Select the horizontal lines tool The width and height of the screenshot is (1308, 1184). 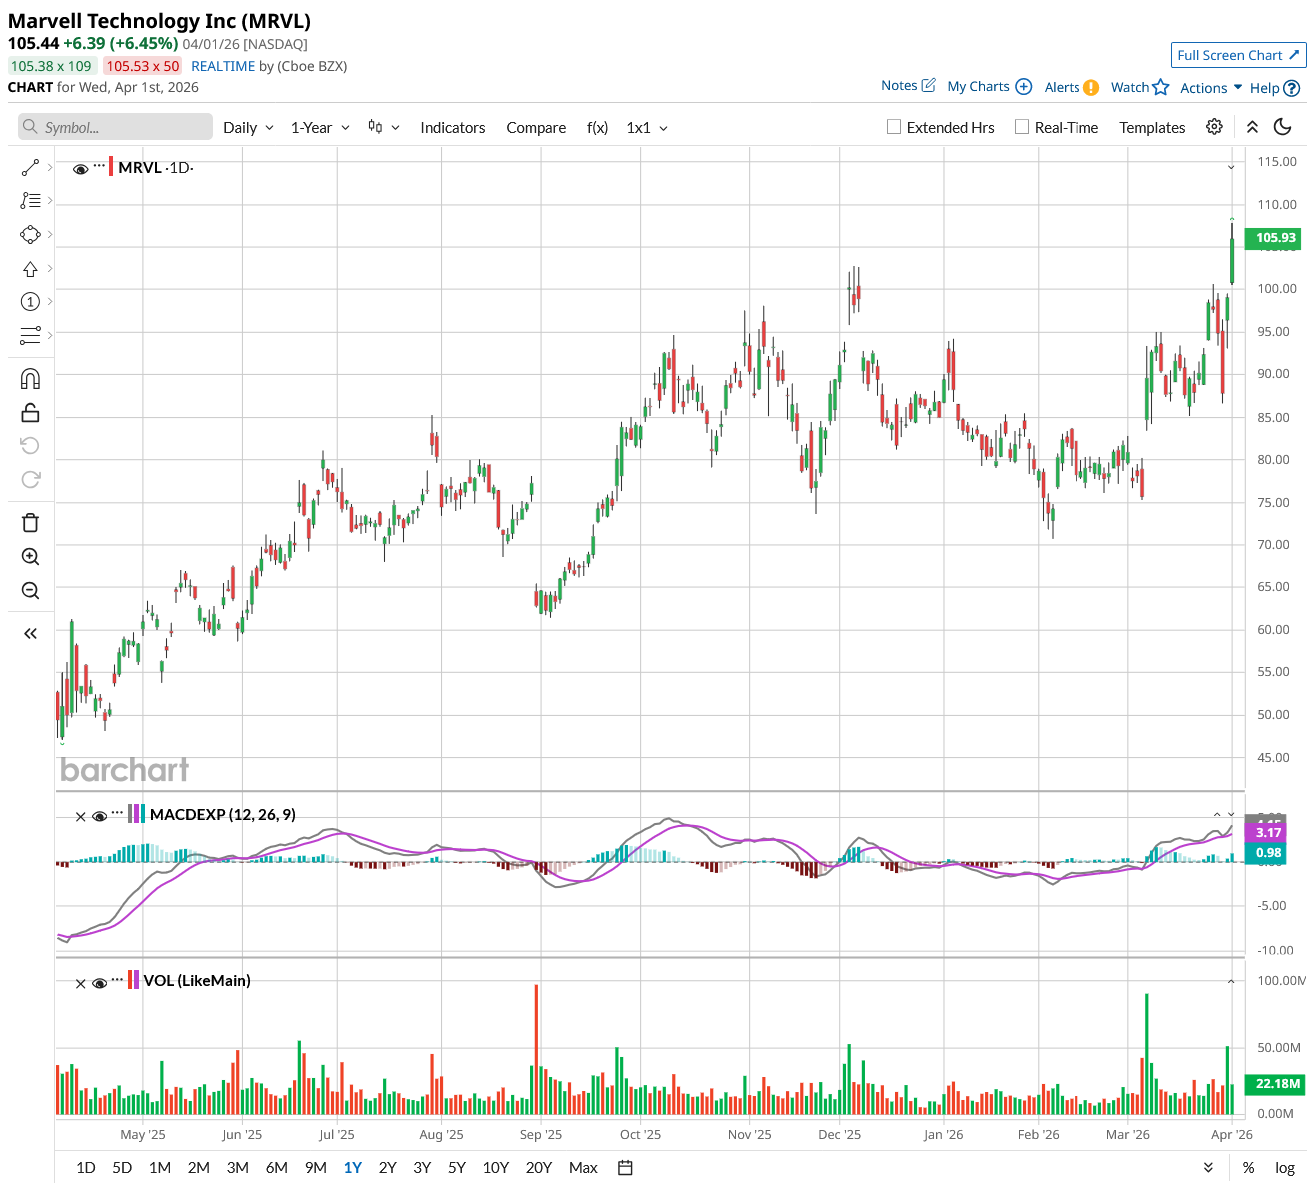(30, 335)
